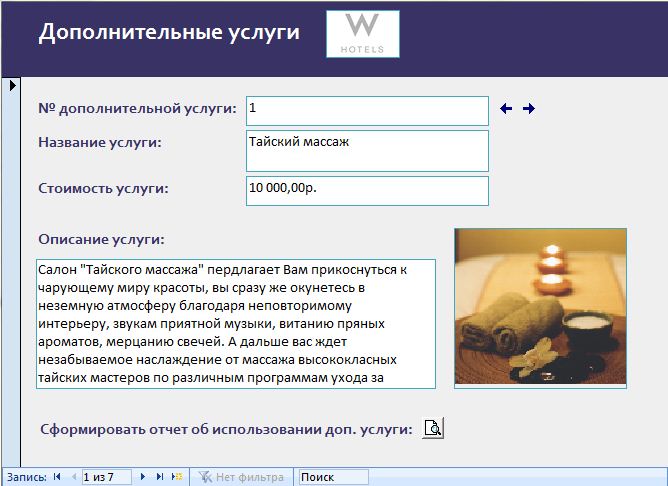Click the Thai massage spa photo
This screenshot has width=668, height=486.
540,308
